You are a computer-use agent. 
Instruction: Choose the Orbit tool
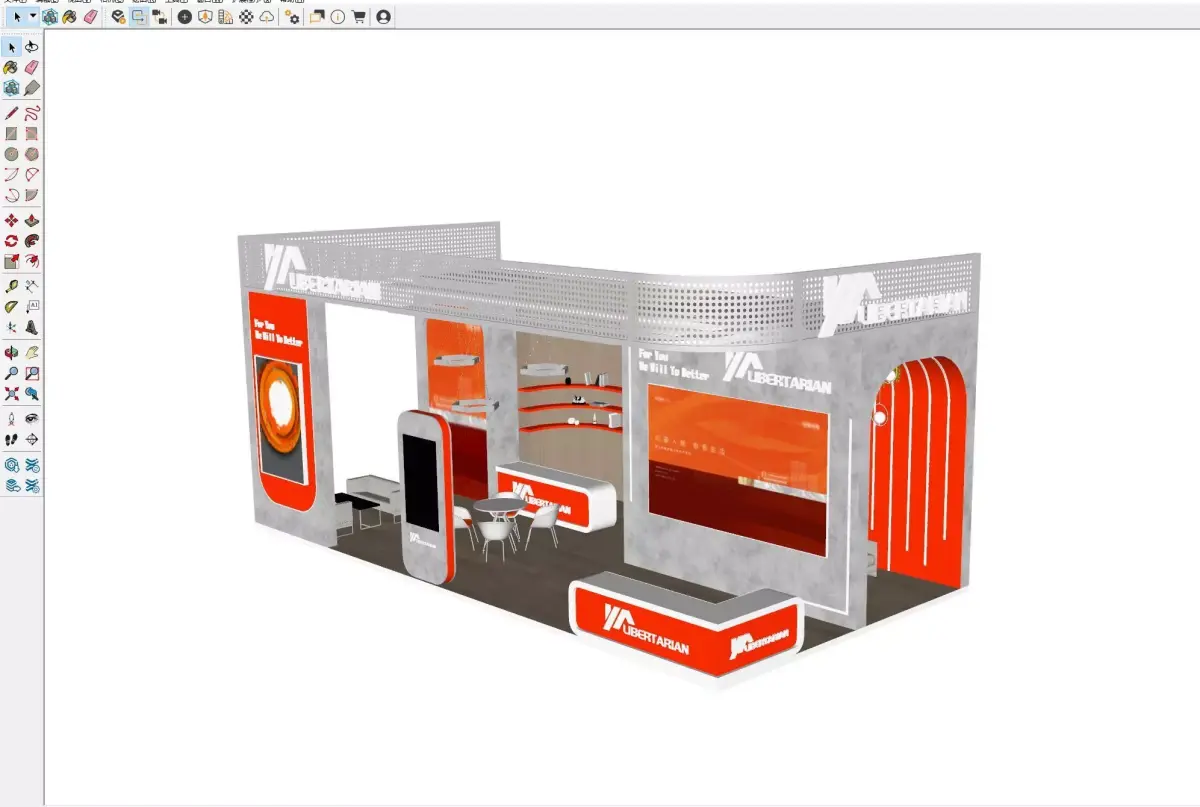[x=11, y=352]
